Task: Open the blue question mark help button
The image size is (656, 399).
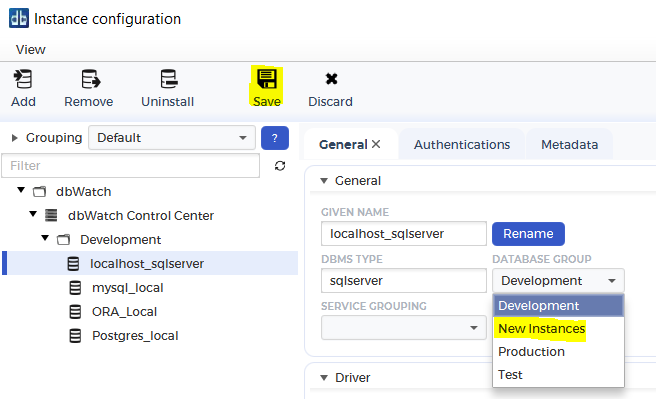Action: (x=275, y=138)
